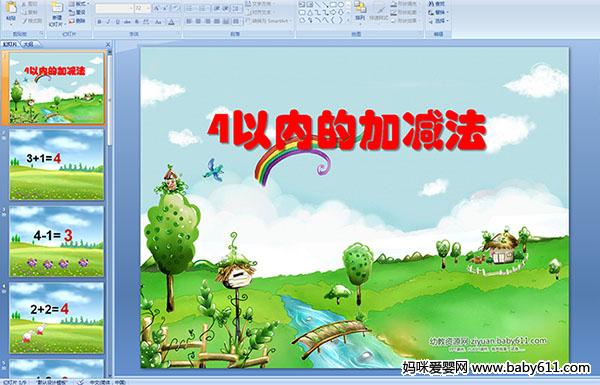Click the text shadow icon
Screen dimensions: 600x385
pyautogui.click(x=137, y=22)
